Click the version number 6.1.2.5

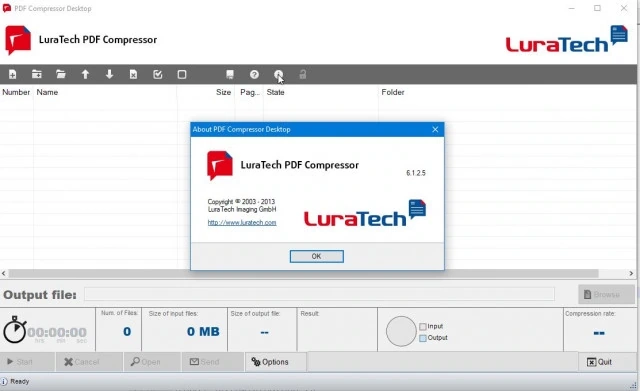click(416, 173)
